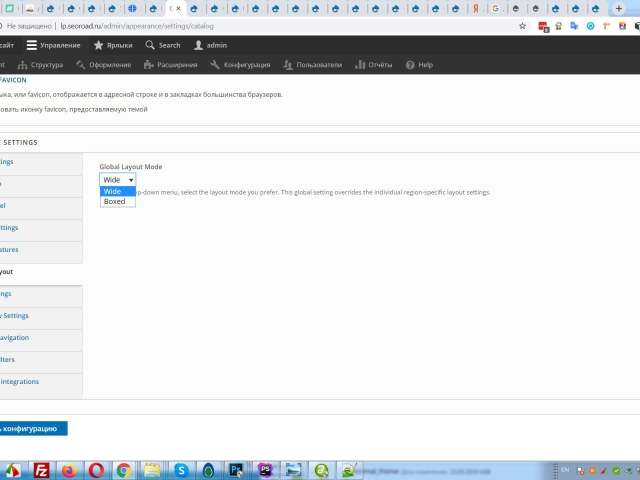Launch FileZilla from the taskbar
640x480 pixels.
tap(42, 470)
